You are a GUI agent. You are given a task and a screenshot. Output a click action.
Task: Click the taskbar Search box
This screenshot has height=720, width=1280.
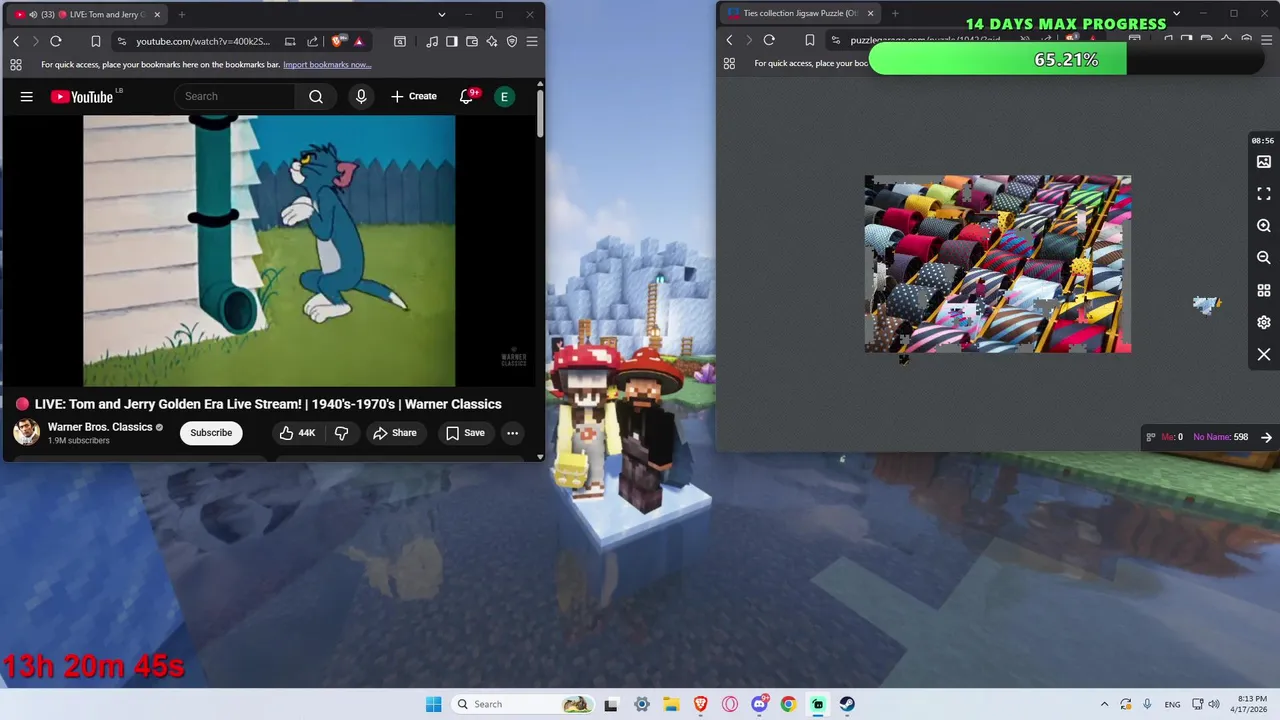point(522,704)
